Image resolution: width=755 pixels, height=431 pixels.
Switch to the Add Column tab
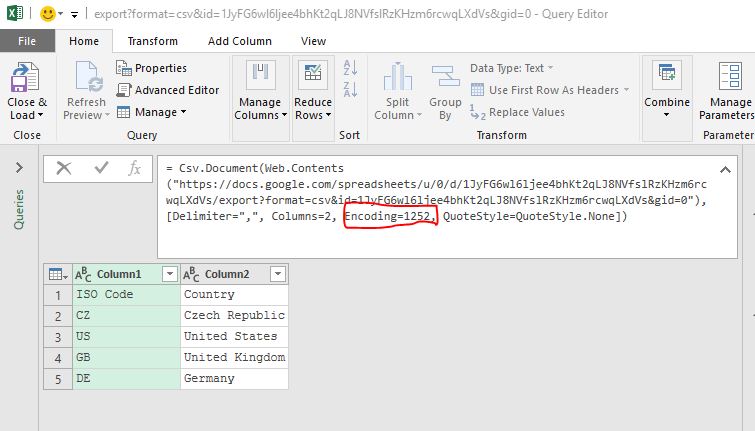[x=240, y=41]
